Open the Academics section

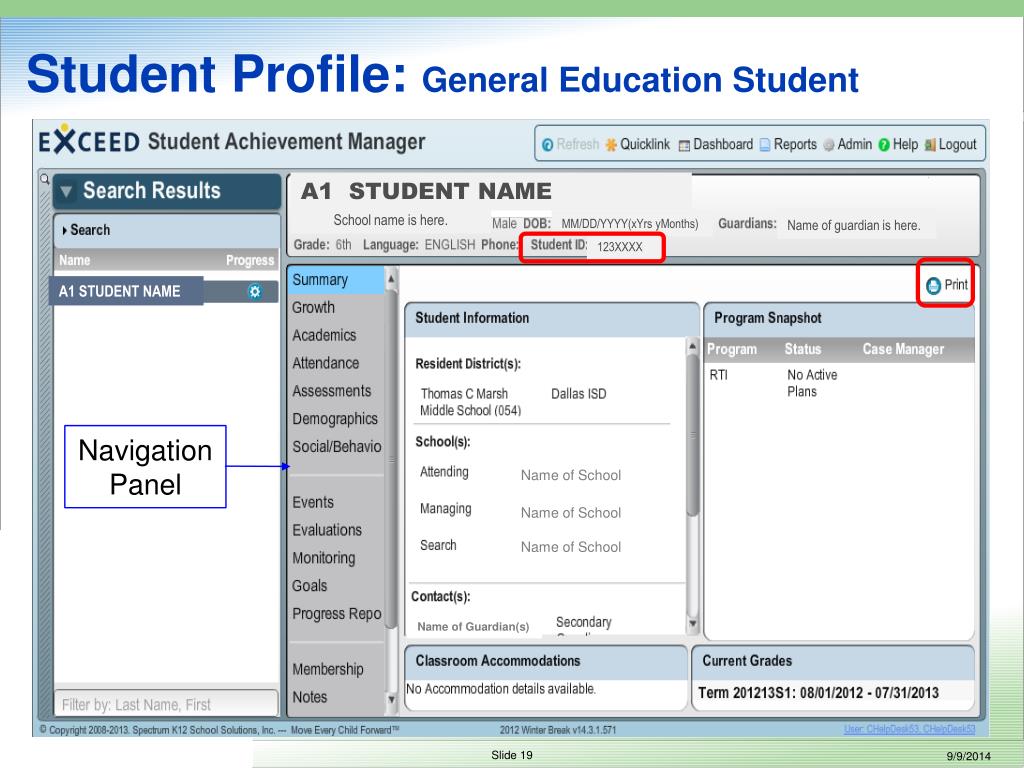[324, 335]
